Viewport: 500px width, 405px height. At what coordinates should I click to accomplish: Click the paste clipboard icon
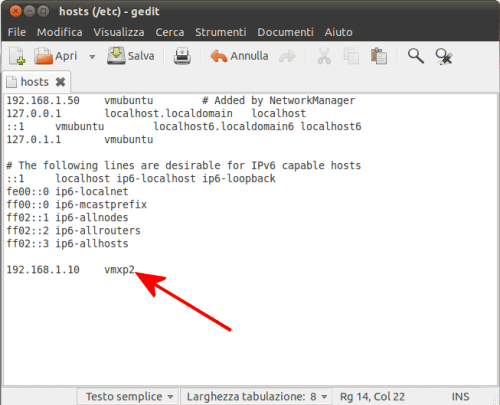tap(379, 56)
